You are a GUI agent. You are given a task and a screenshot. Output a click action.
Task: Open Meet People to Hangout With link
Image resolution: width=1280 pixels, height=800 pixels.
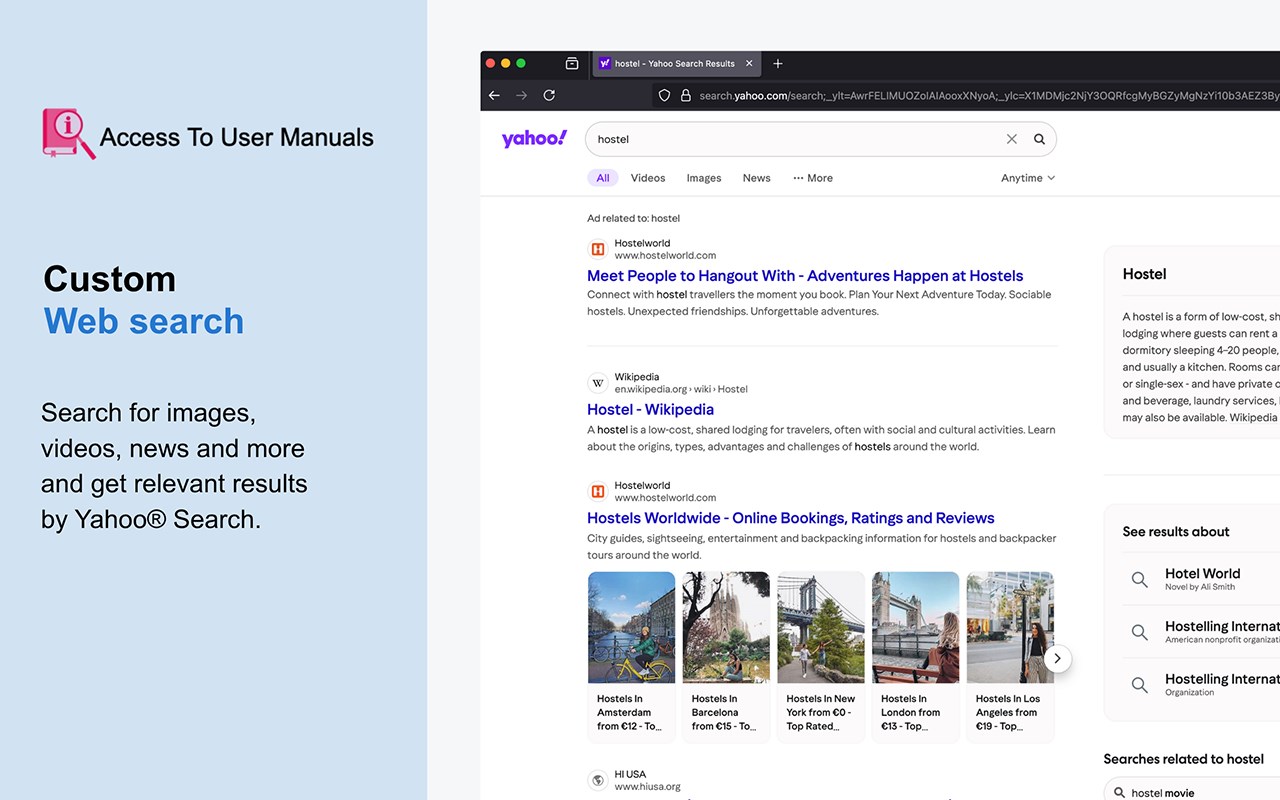(x=805, y=276)
